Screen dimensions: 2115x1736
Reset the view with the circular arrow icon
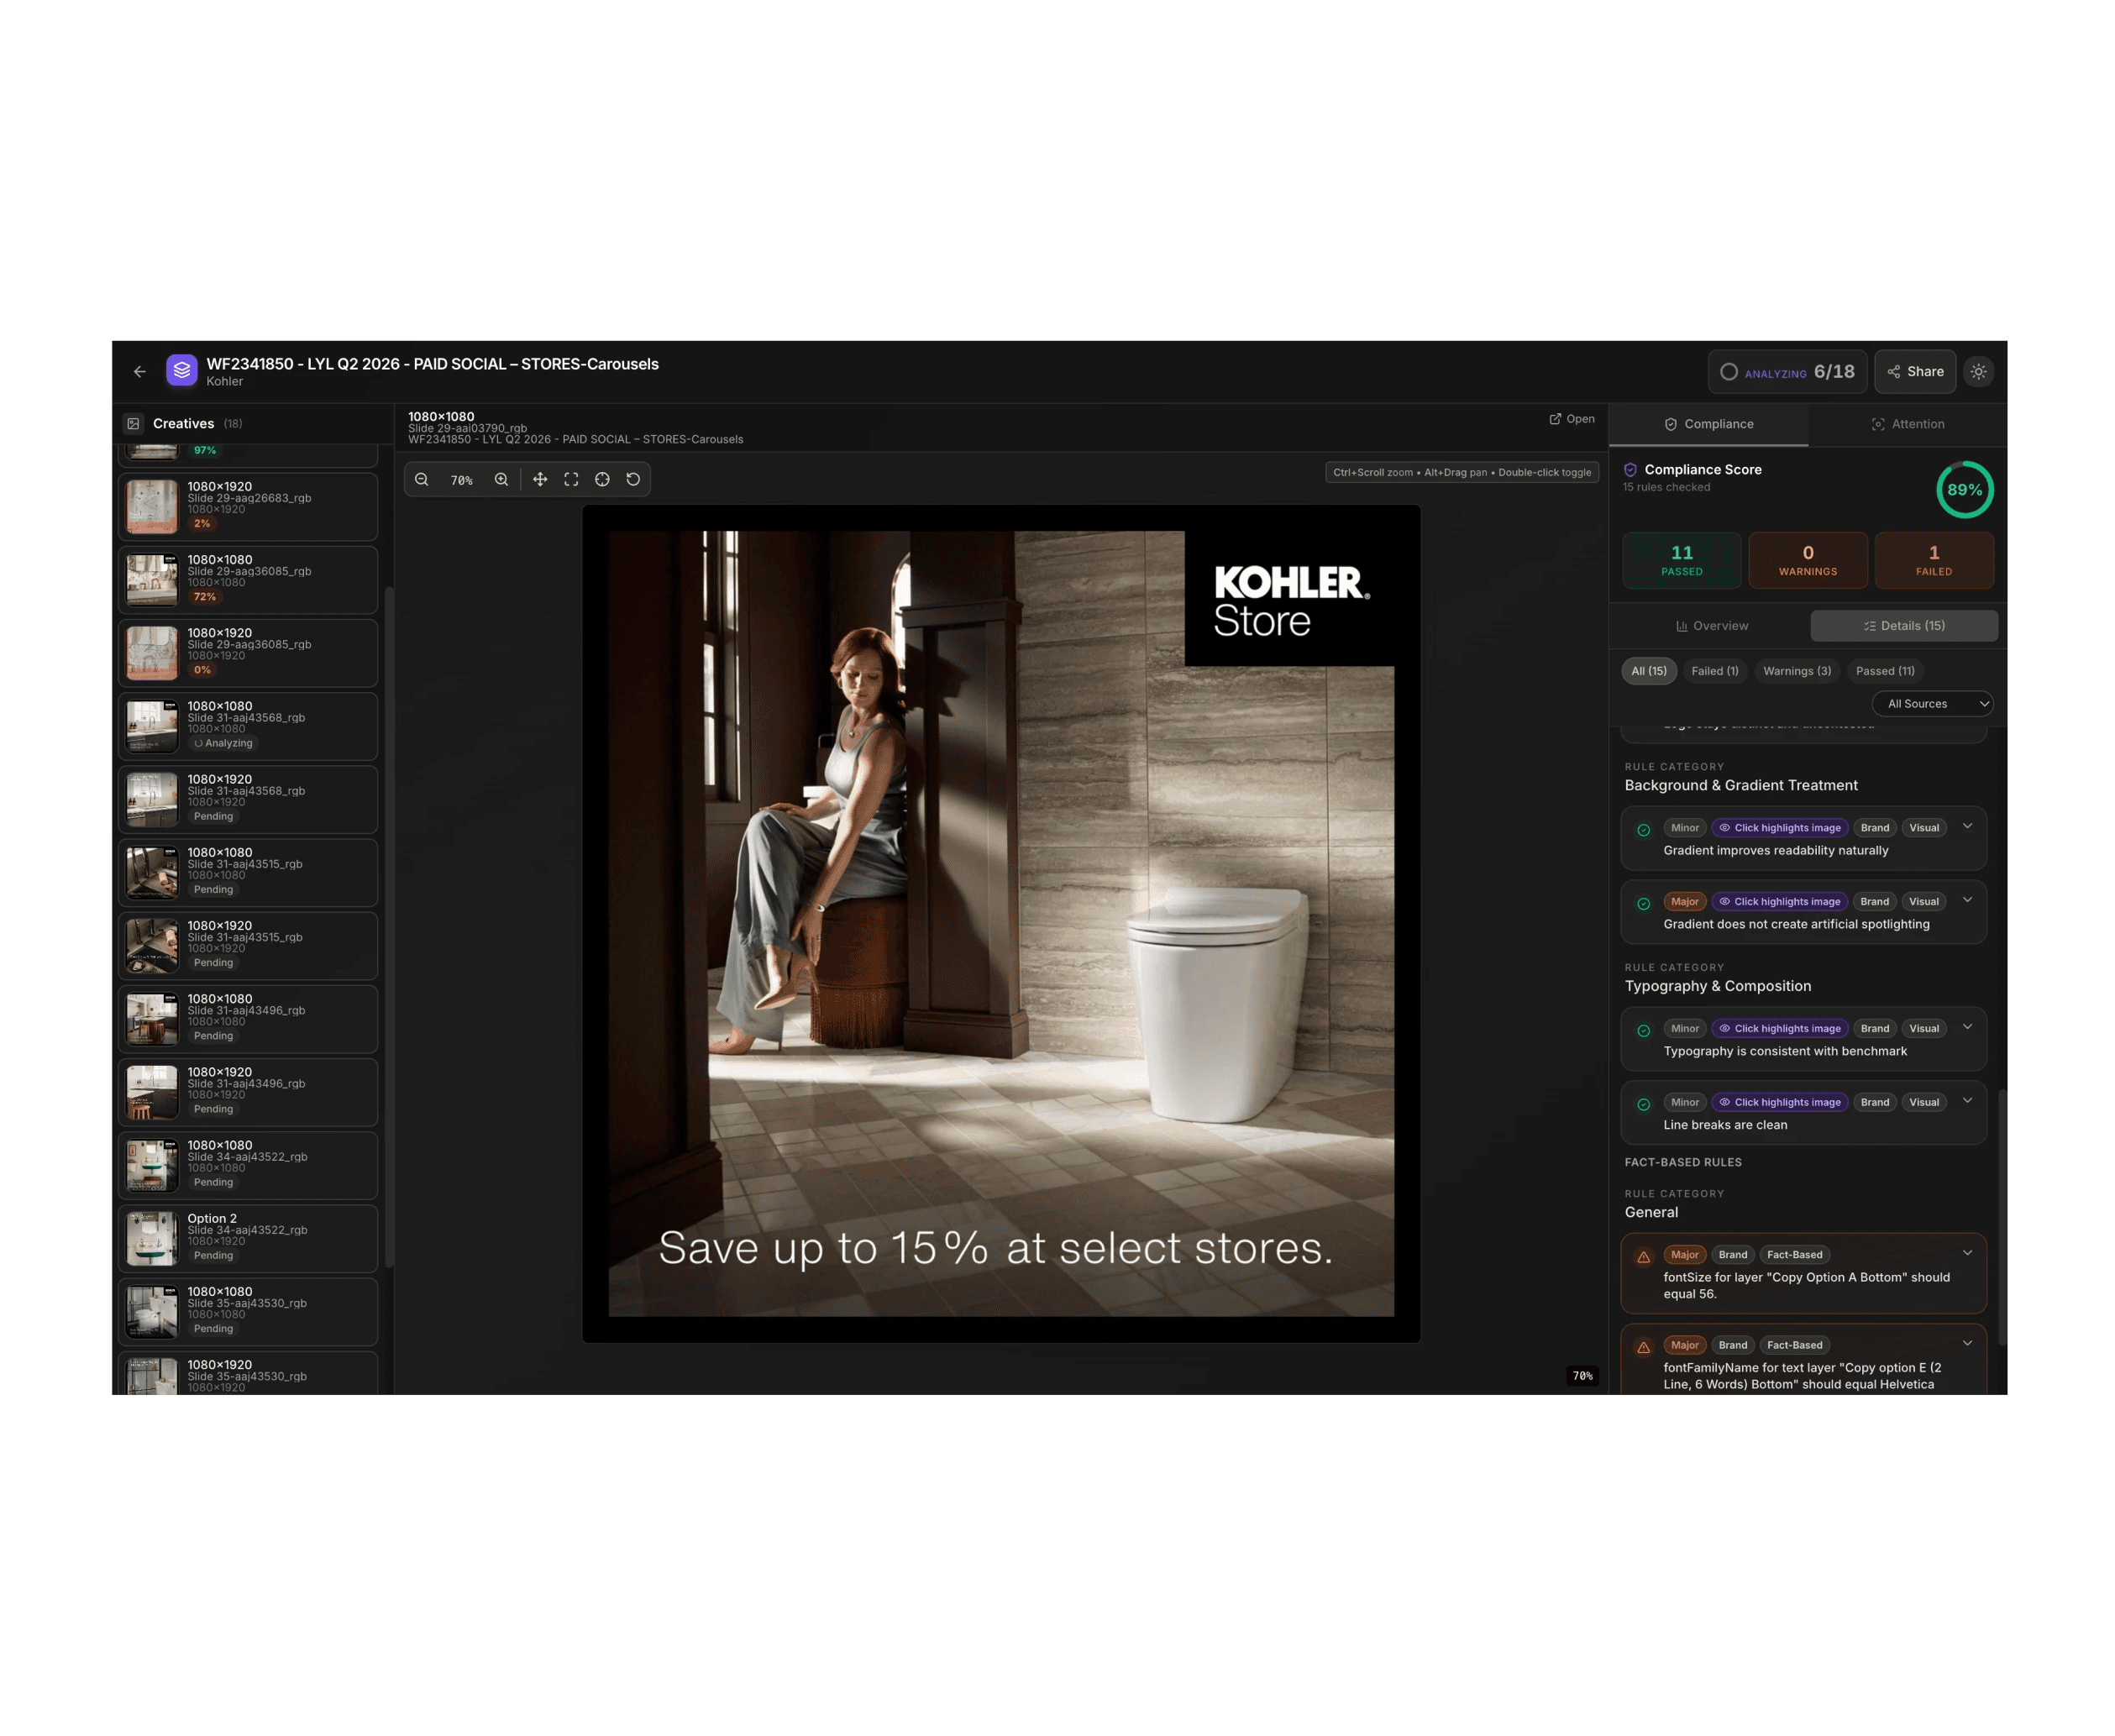click(633, 480)
